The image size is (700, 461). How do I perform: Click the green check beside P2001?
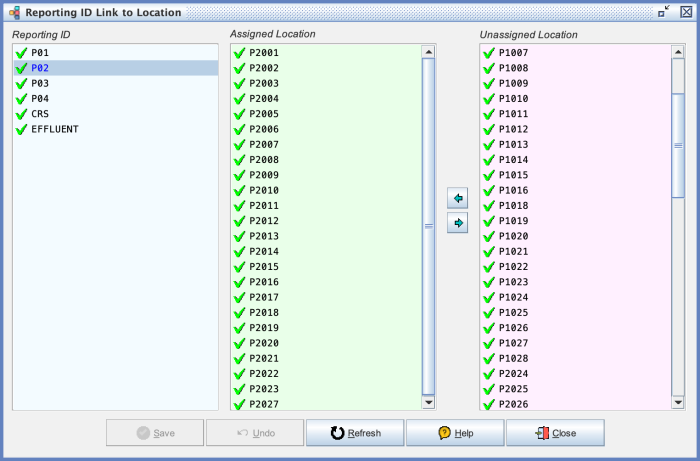(x=239, y=53)
